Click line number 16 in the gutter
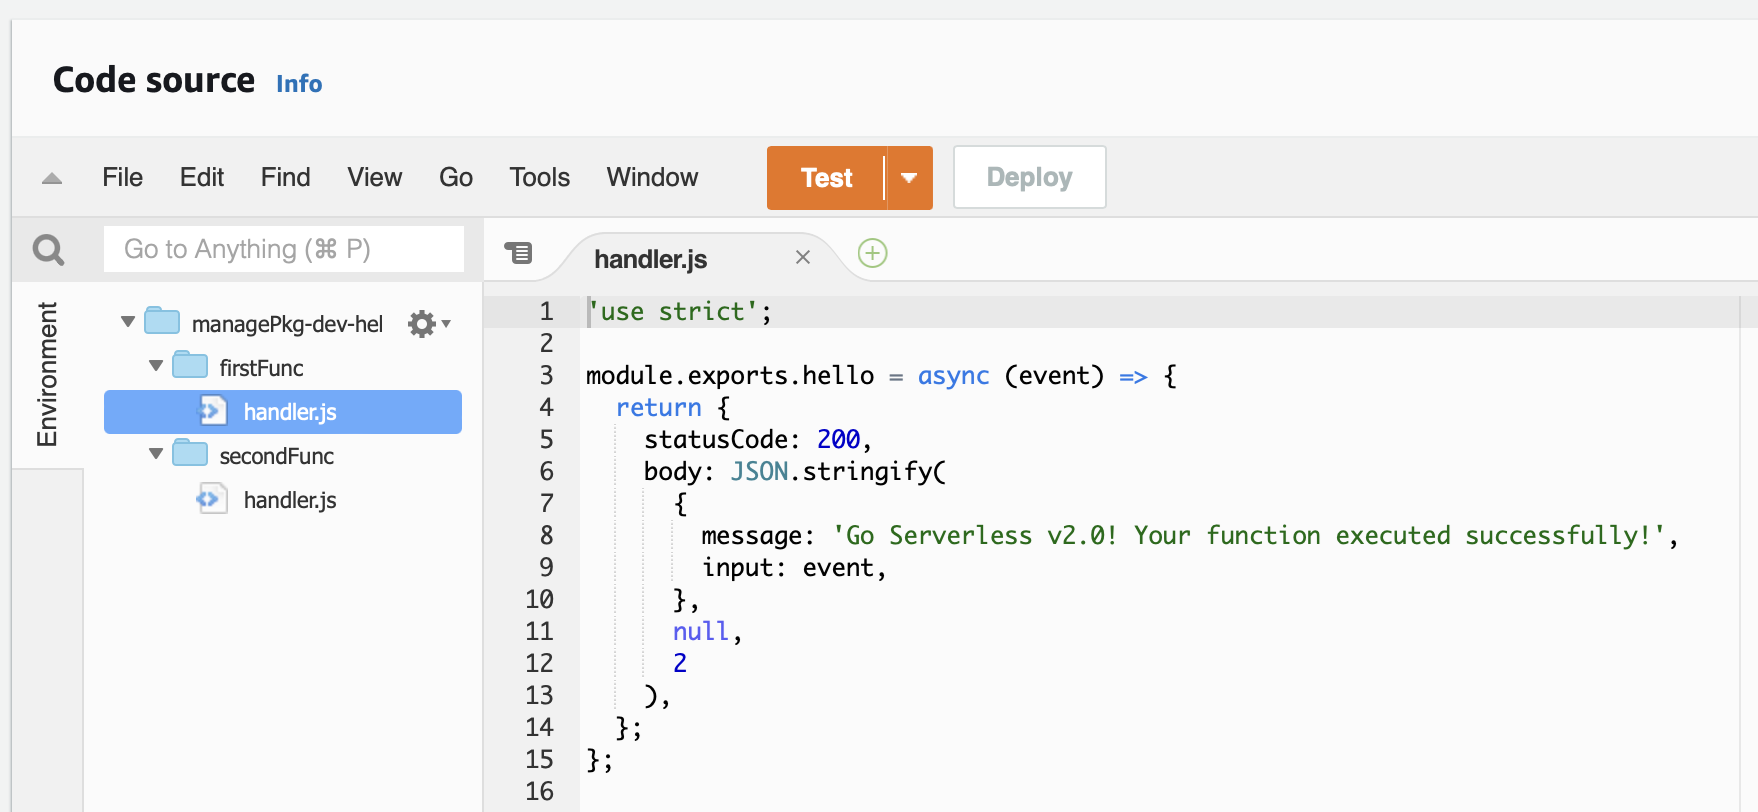 tap(539, 791)
